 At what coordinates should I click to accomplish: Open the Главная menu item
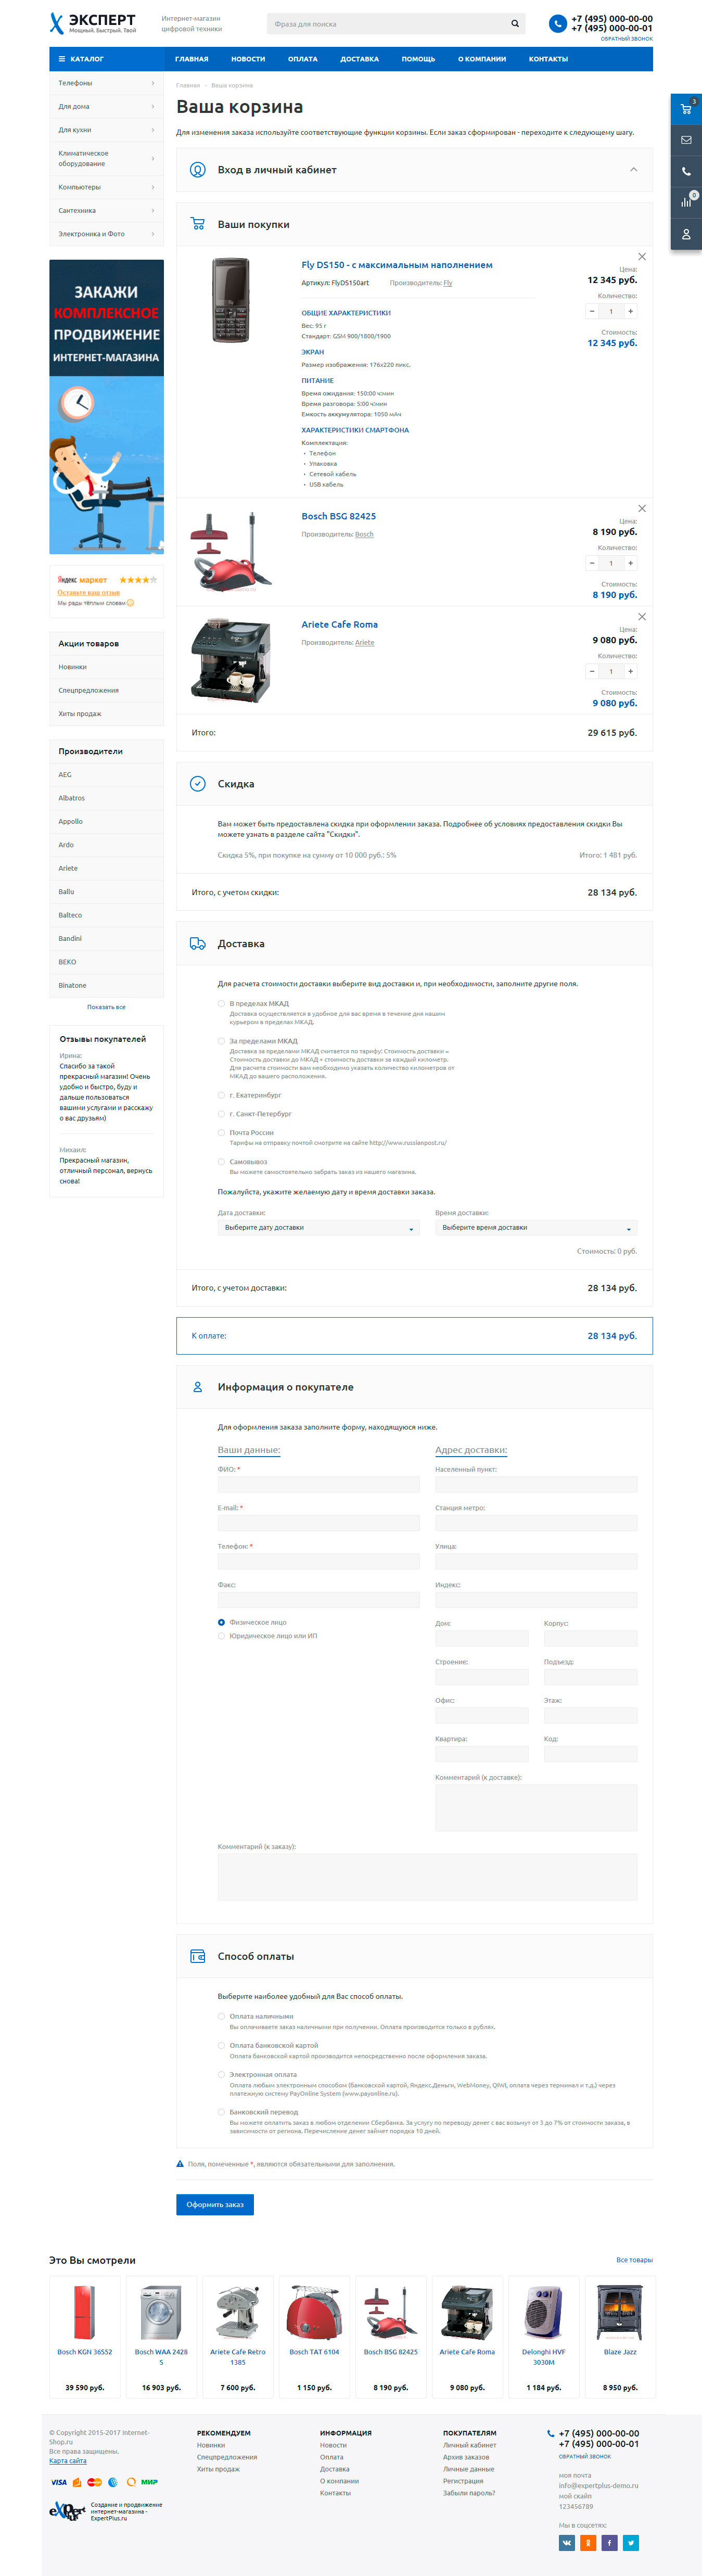point(192,59)
